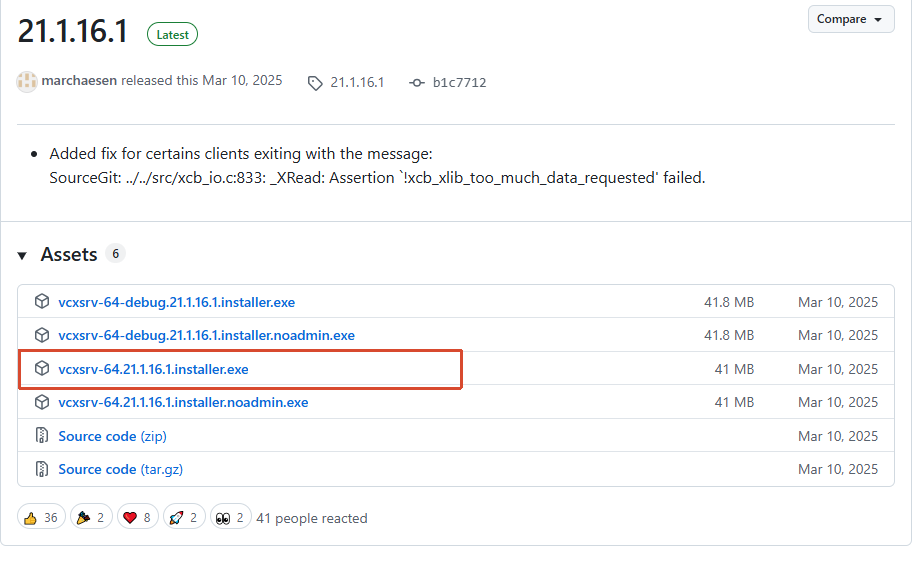Click package icon for debug installer.noadmin.exe
923x573 pixels.
click(42, 334)
